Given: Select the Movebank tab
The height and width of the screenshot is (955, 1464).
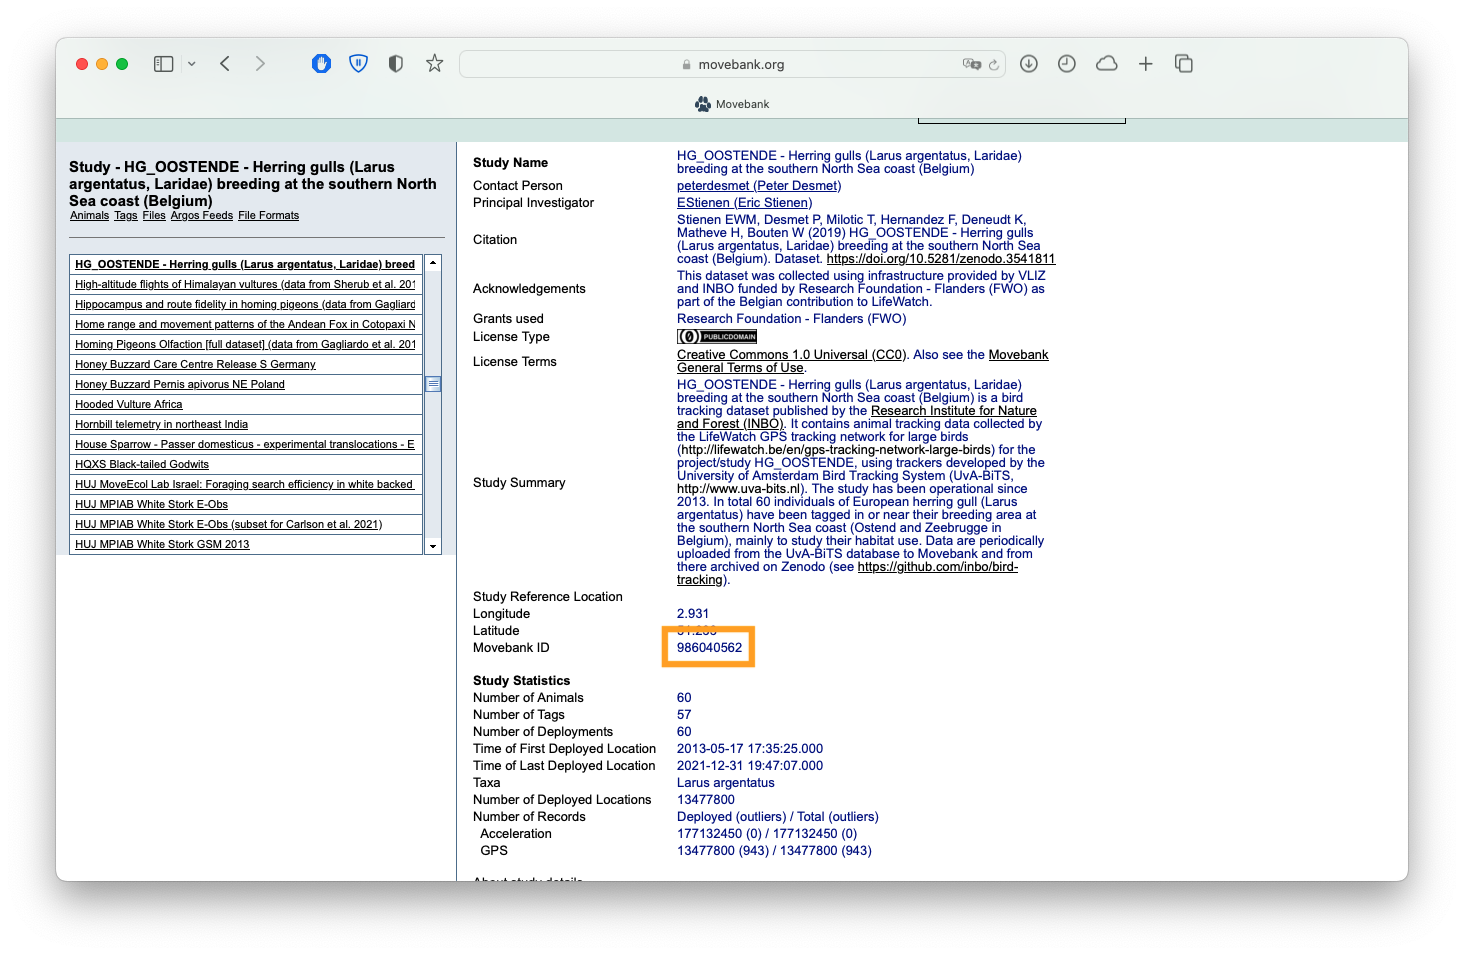Looking at the screenshot, I should click(732, 104).
